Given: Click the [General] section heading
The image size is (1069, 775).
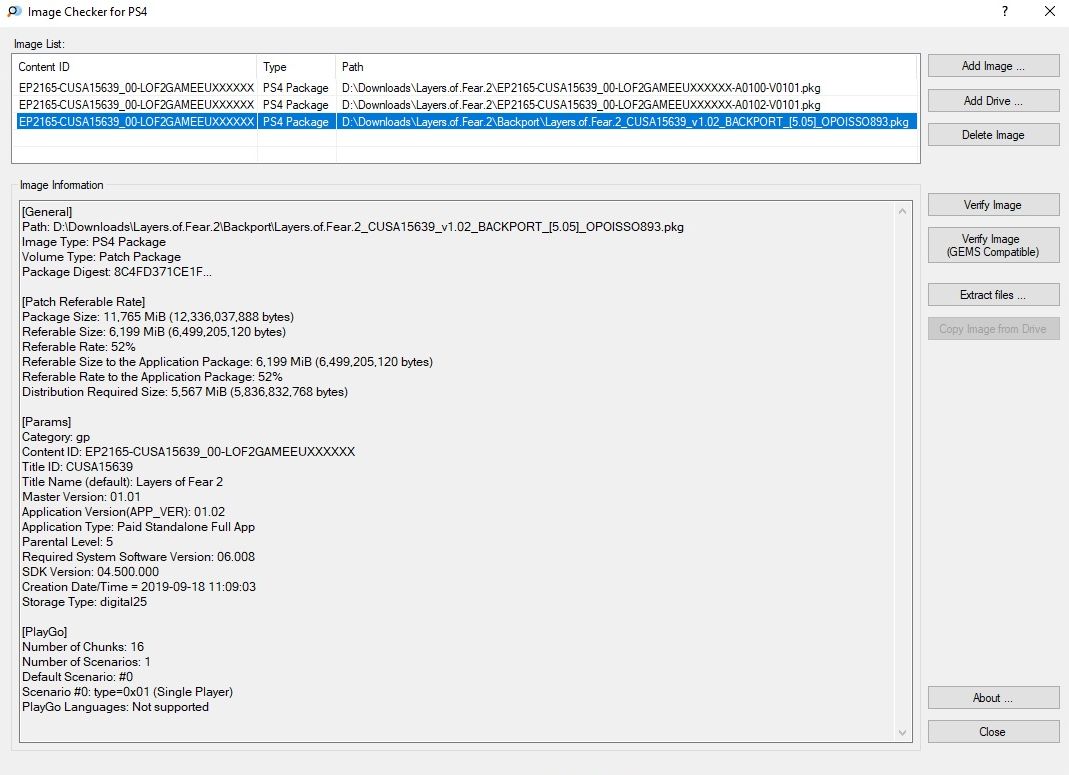Looking at the screenshot, I should tap(47, 212).
